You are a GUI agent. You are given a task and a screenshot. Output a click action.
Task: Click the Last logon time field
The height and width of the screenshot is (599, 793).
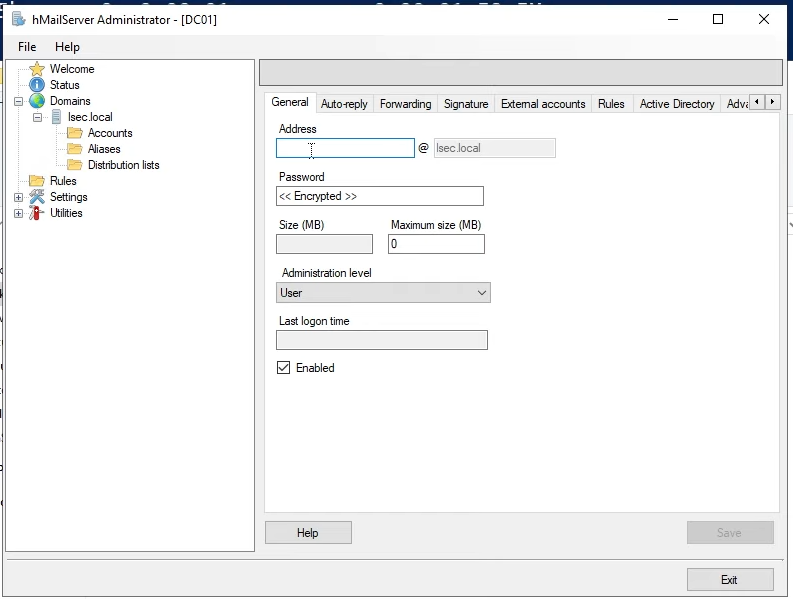(382, 340)
